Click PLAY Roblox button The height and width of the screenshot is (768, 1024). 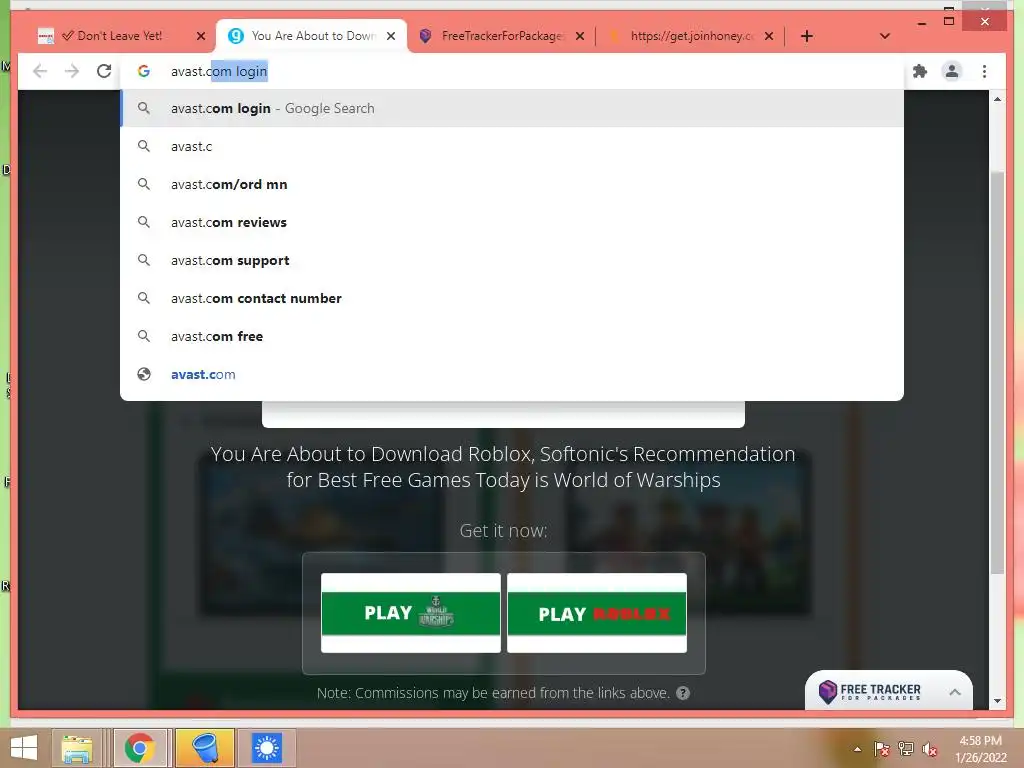pyautogui.click(x=597, y=613)
